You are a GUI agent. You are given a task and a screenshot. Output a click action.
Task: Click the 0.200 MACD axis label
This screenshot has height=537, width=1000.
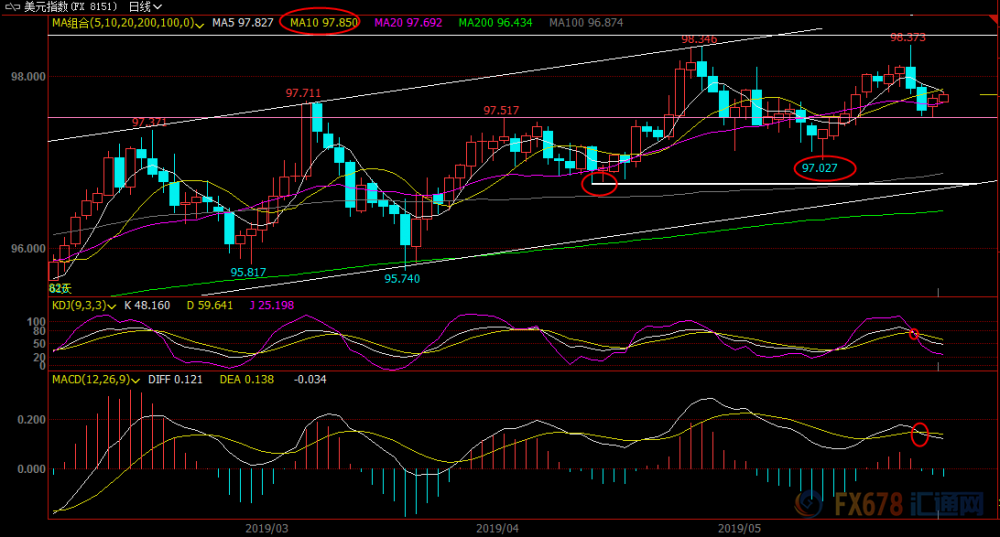(31, 420)
